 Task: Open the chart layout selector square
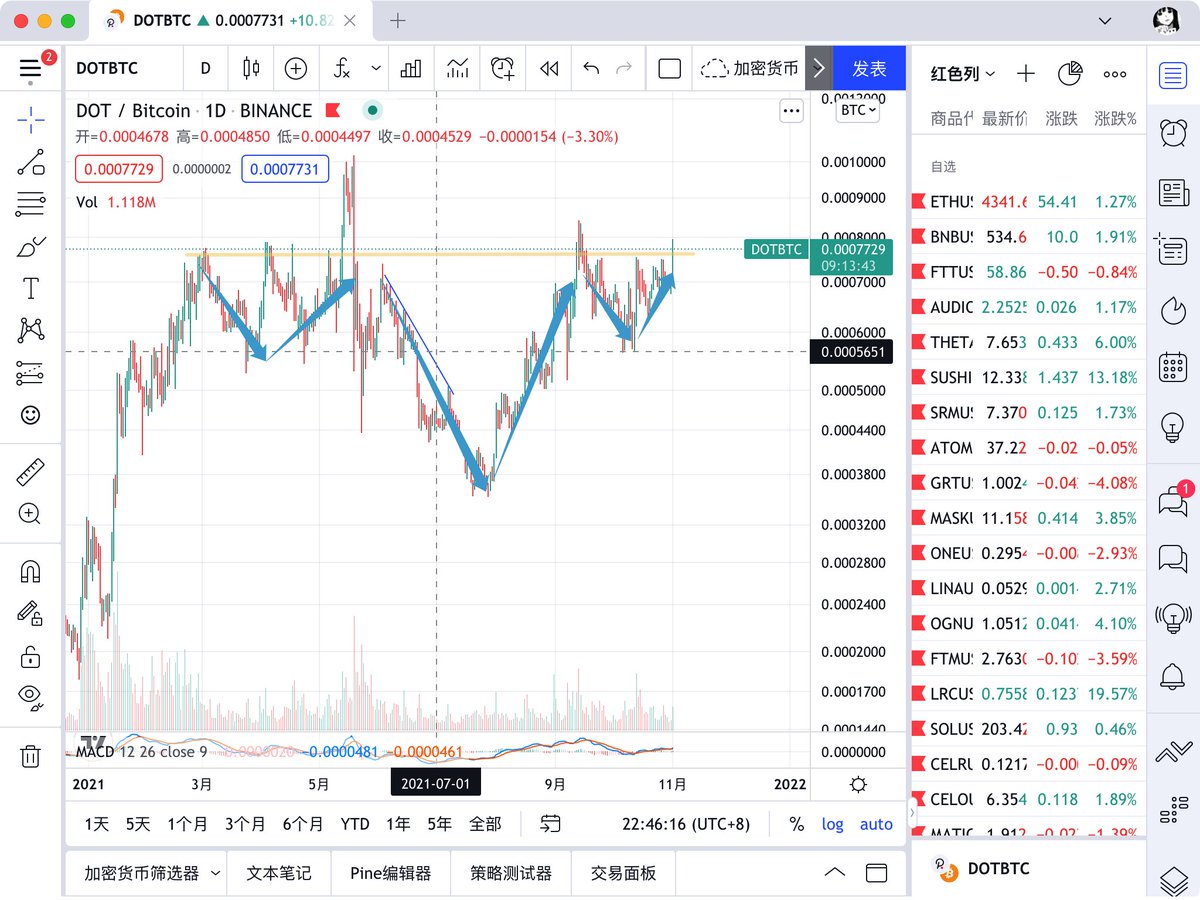[670, 68]
